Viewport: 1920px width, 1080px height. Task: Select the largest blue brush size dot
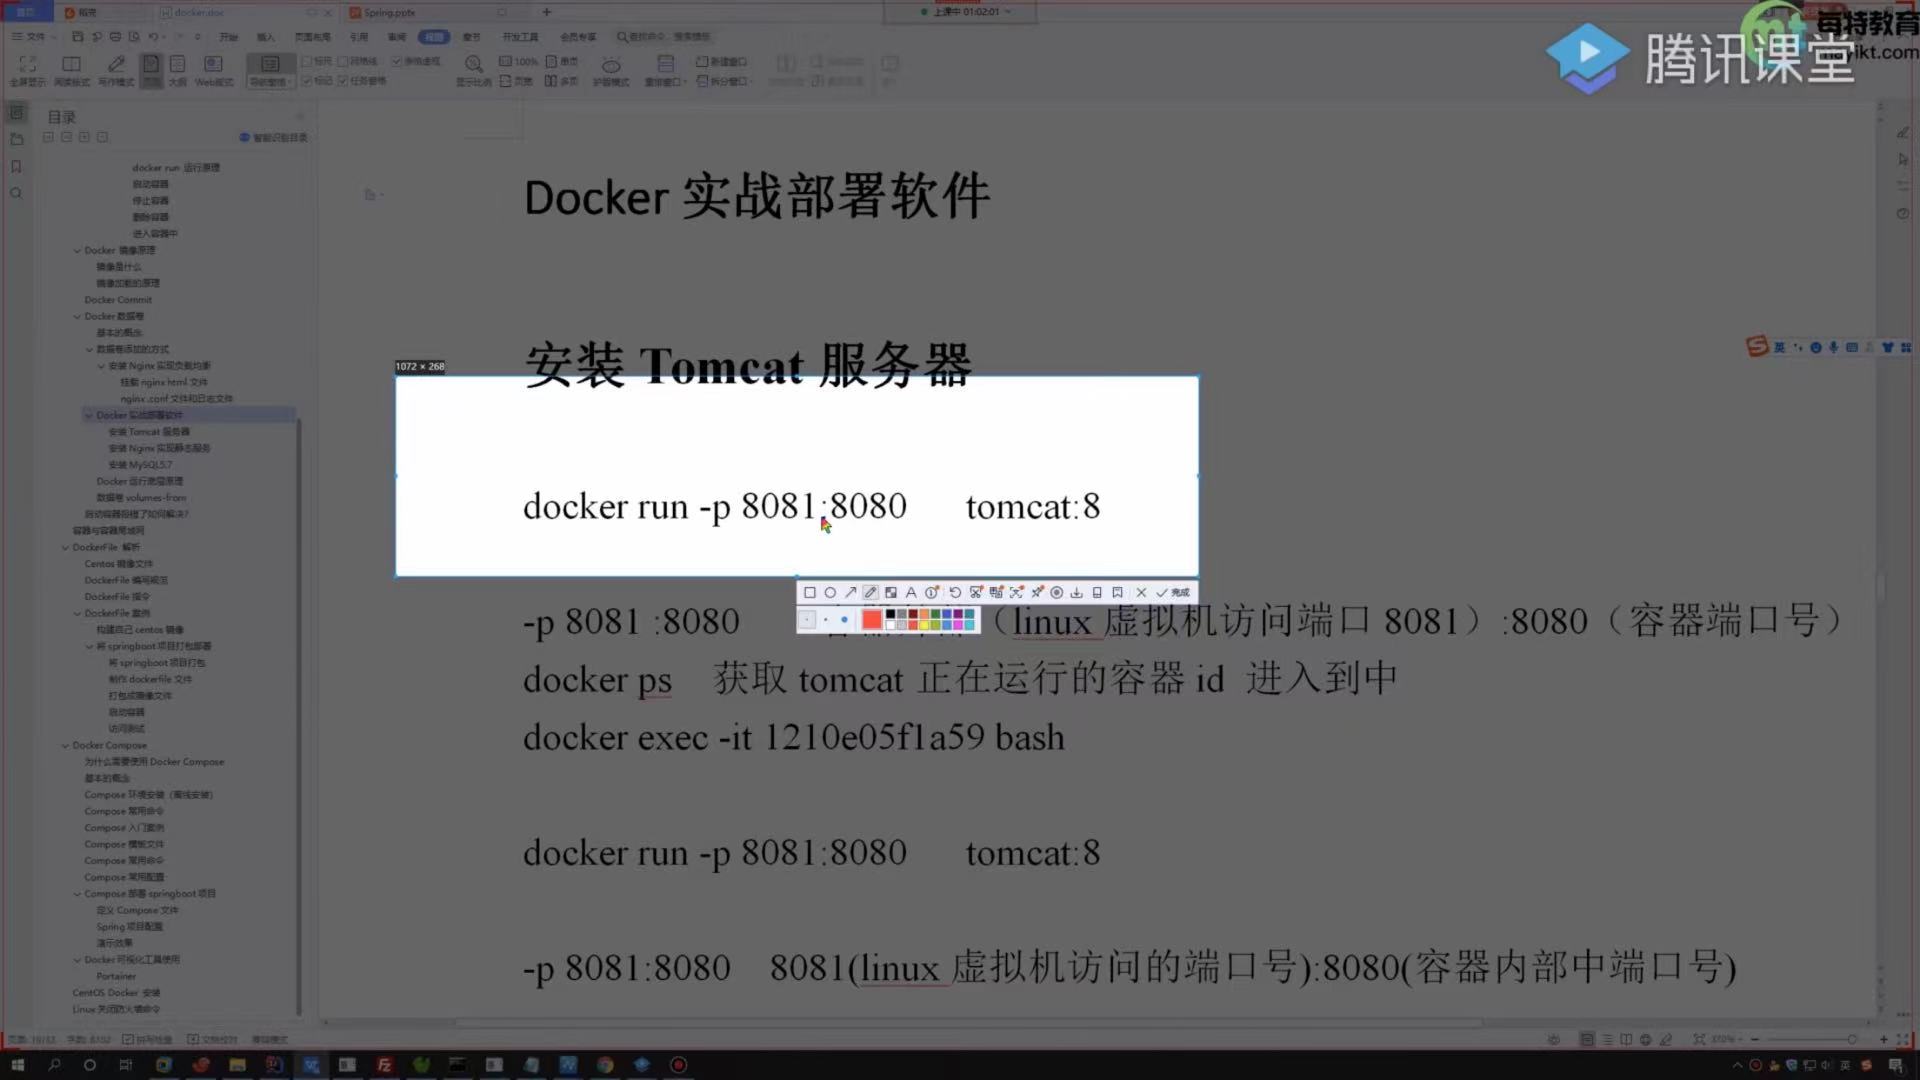point(844,620)
